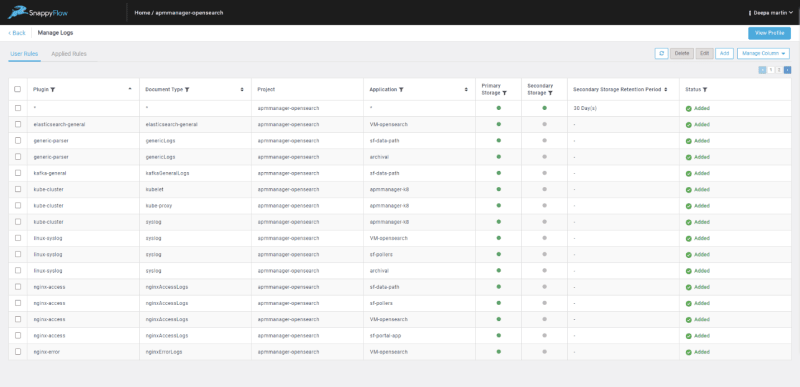Go to page 2 in the pagination
This screenshot has width=800, height=387.
tap(779, 70)
